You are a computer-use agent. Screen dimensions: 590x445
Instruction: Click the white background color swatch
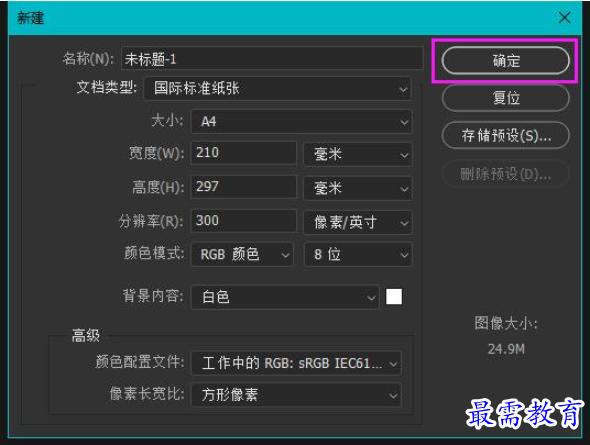(394, 296)
